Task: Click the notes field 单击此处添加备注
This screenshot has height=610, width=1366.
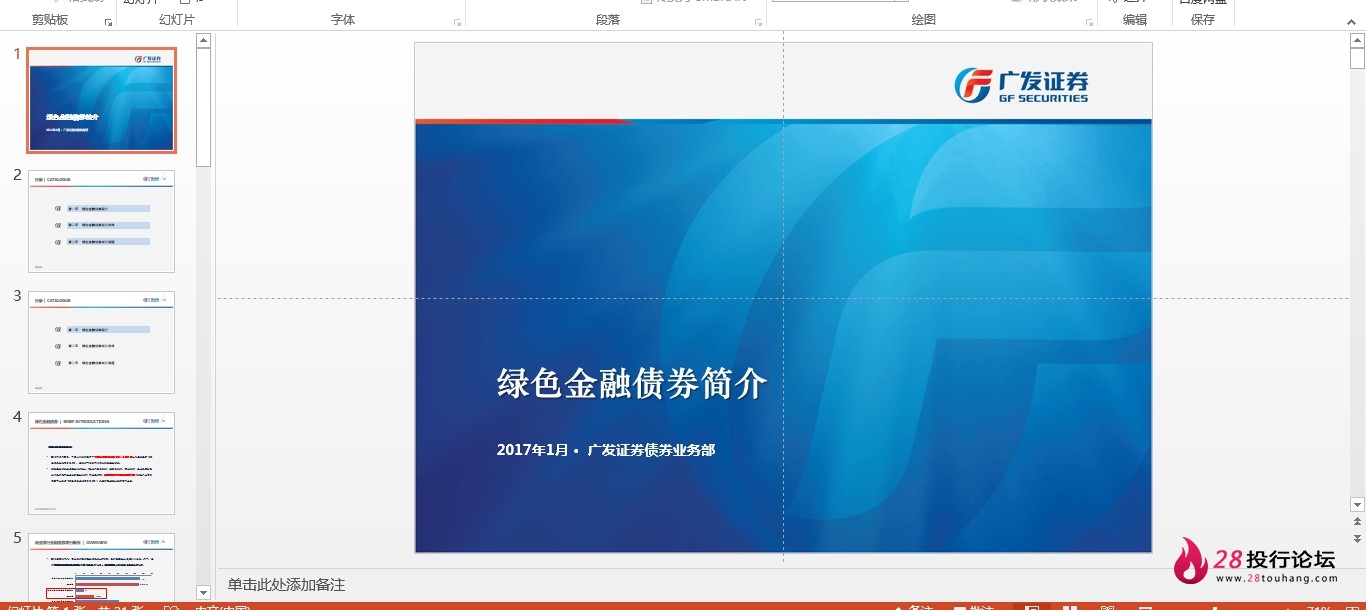Action: [x=286, y=585]
